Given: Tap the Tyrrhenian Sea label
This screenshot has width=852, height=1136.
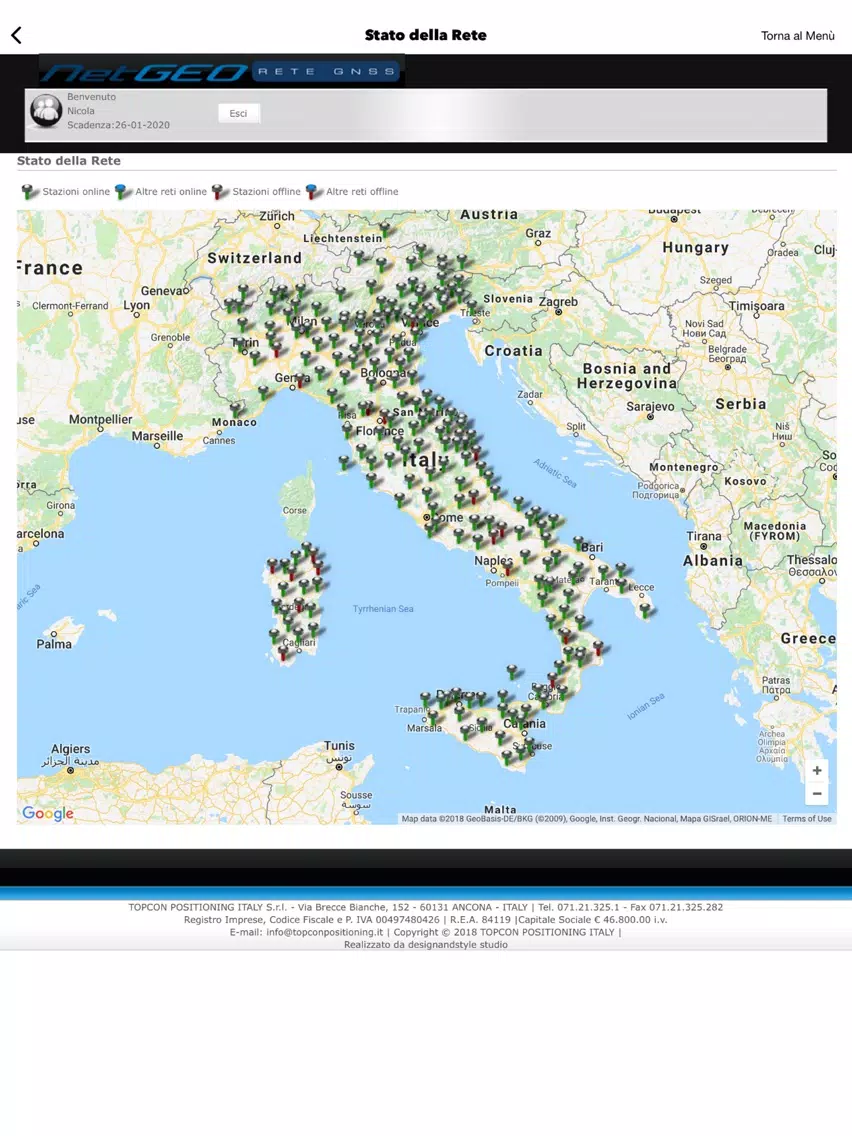Looking at the screenshot, I should coord(383,609).
